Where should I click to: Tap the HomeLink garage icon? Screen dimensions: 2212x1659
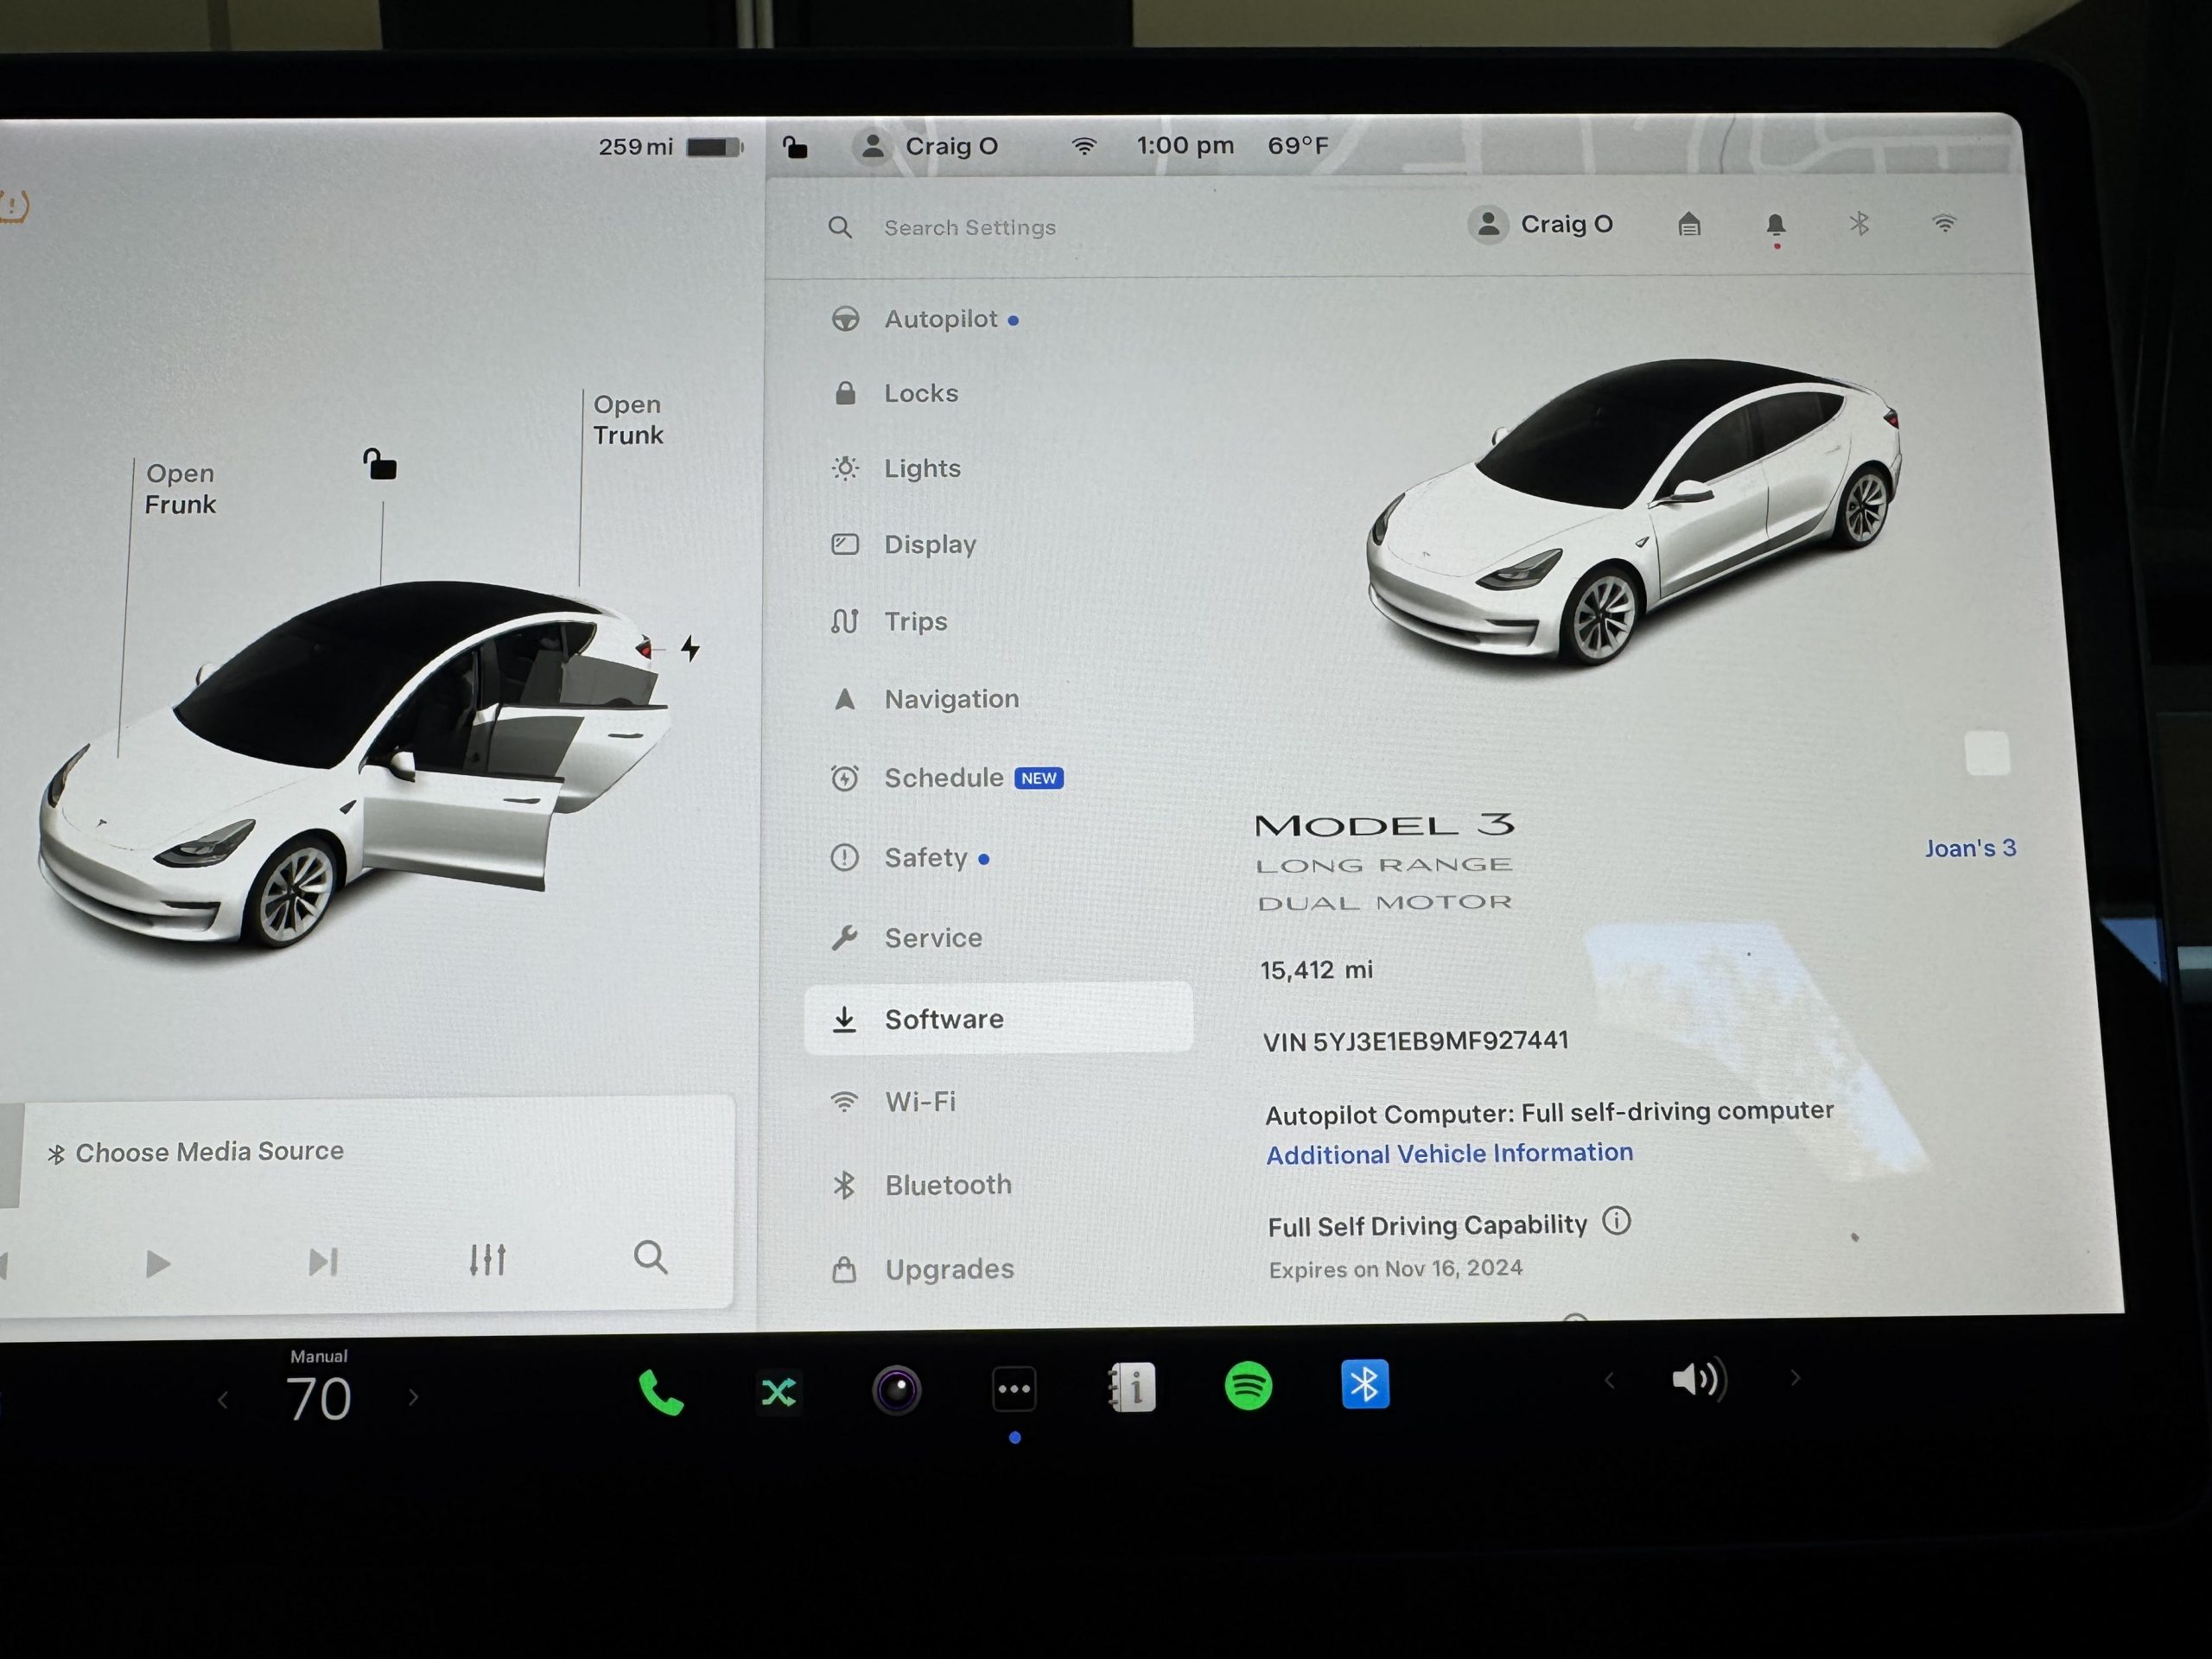click(1689, 224)
